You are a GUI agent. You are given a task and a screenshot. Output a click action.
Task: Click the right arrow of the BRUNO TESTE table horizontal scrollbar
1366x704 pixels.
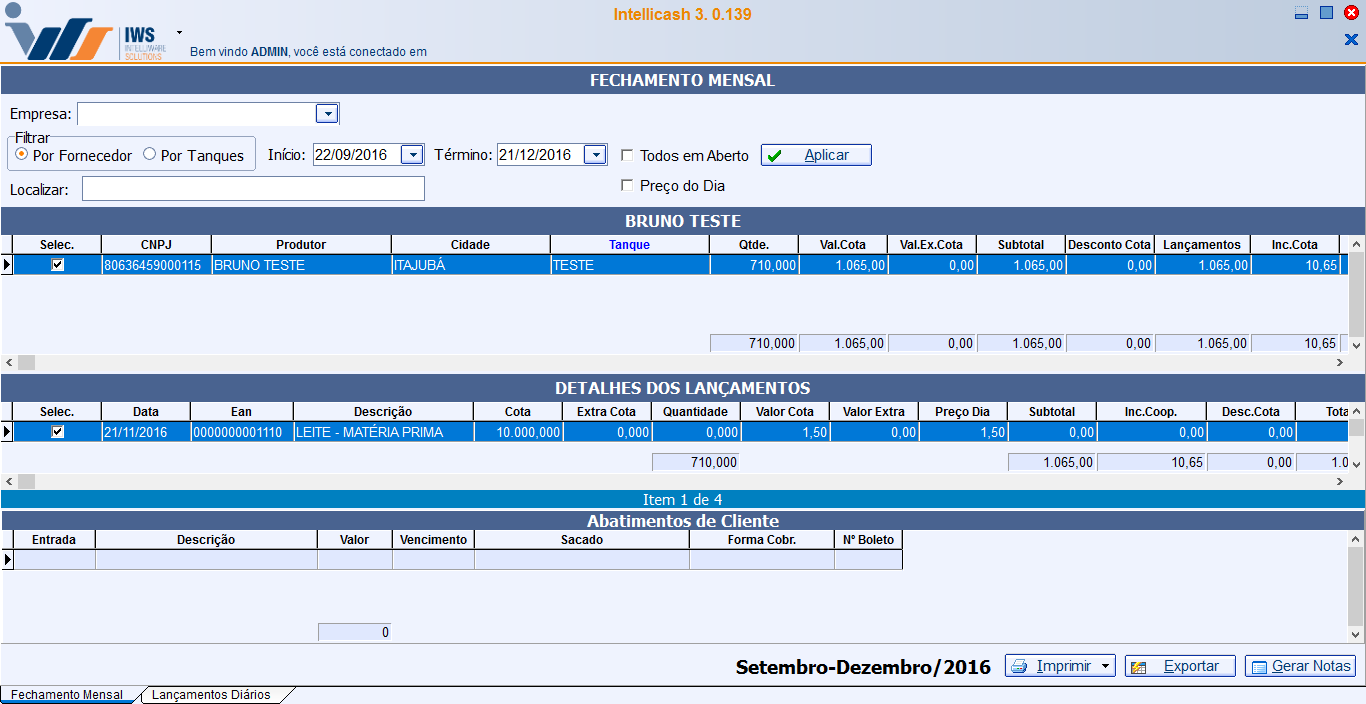(1340, 362)
